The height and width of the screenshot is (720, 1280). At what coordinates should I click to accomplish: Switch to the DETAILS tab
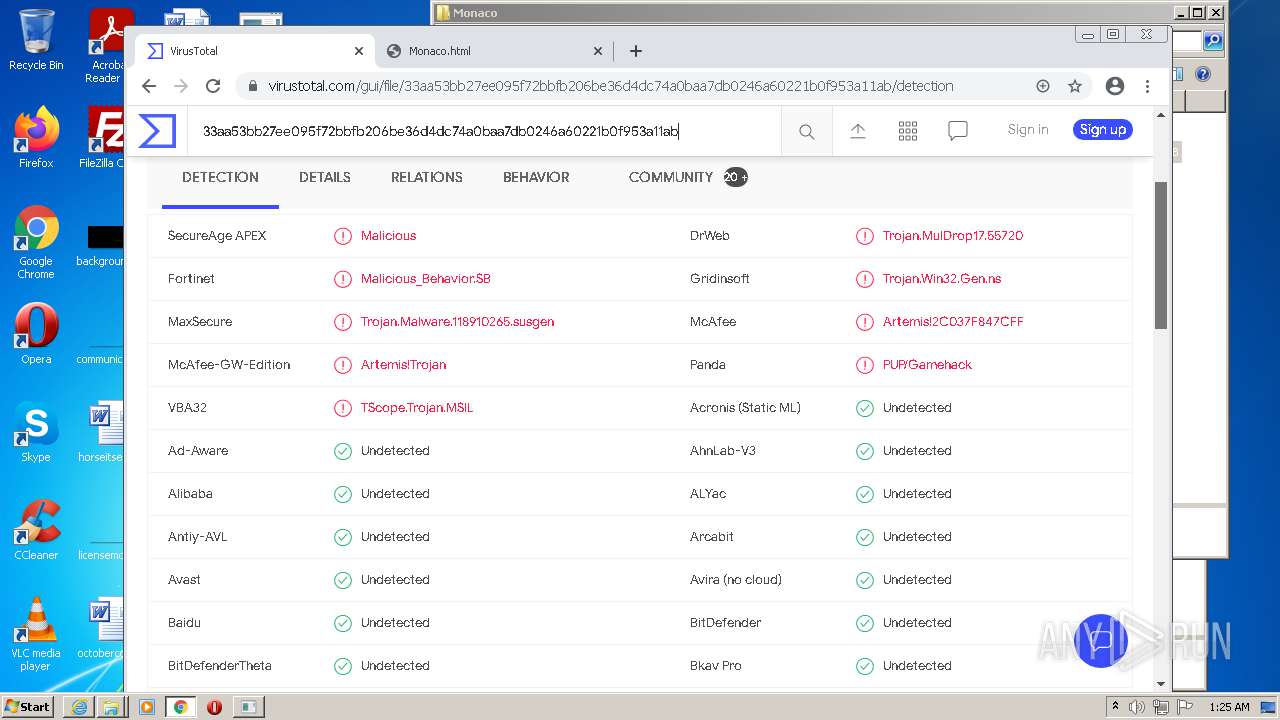click(325, 177)
